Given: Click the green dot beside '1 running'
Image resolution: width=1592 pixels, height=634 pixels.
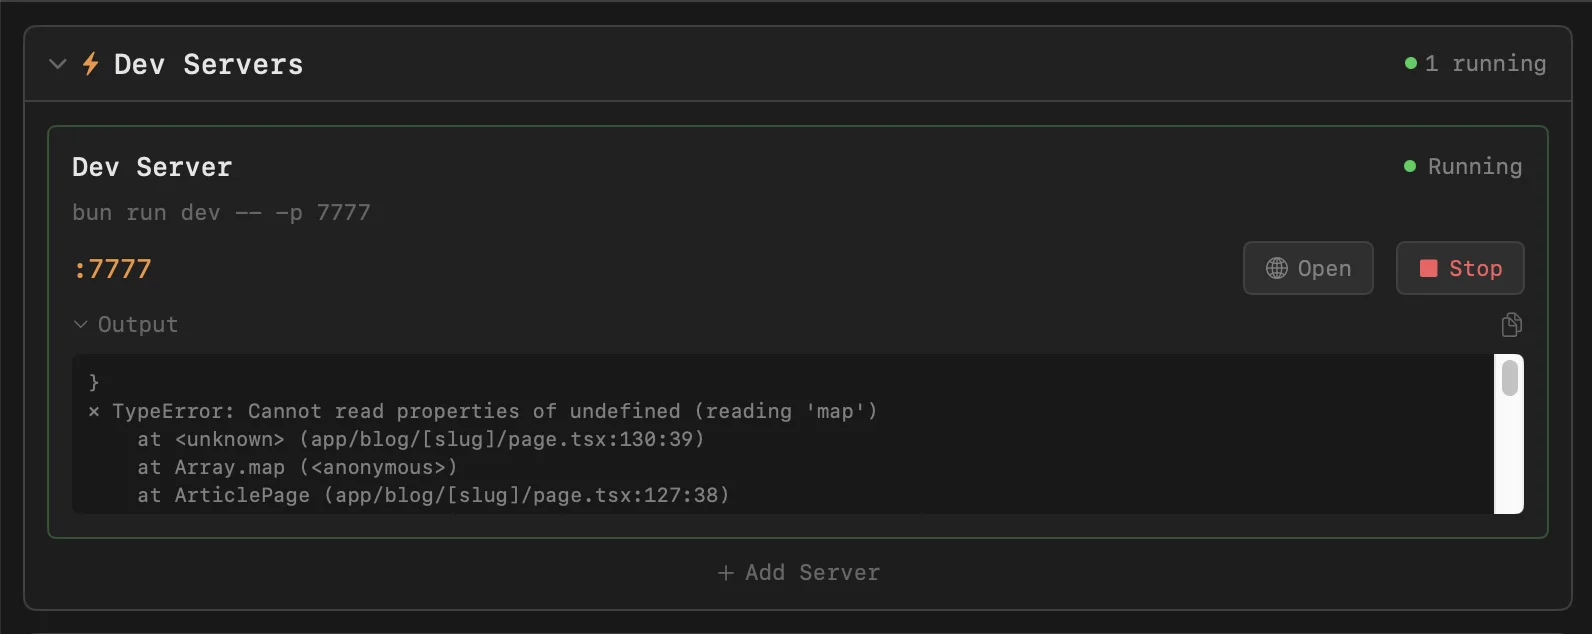Looking at the screenshot, I should pyautogui.click(x=1410, y=64).
